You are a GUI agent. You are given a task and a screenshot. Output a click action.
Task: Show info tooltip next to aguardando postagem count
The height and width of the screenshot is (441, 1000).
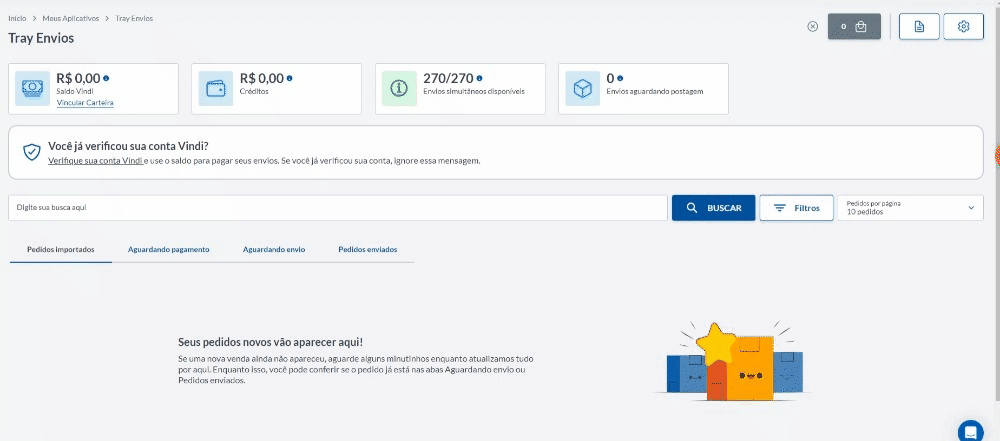pos(620,78)
